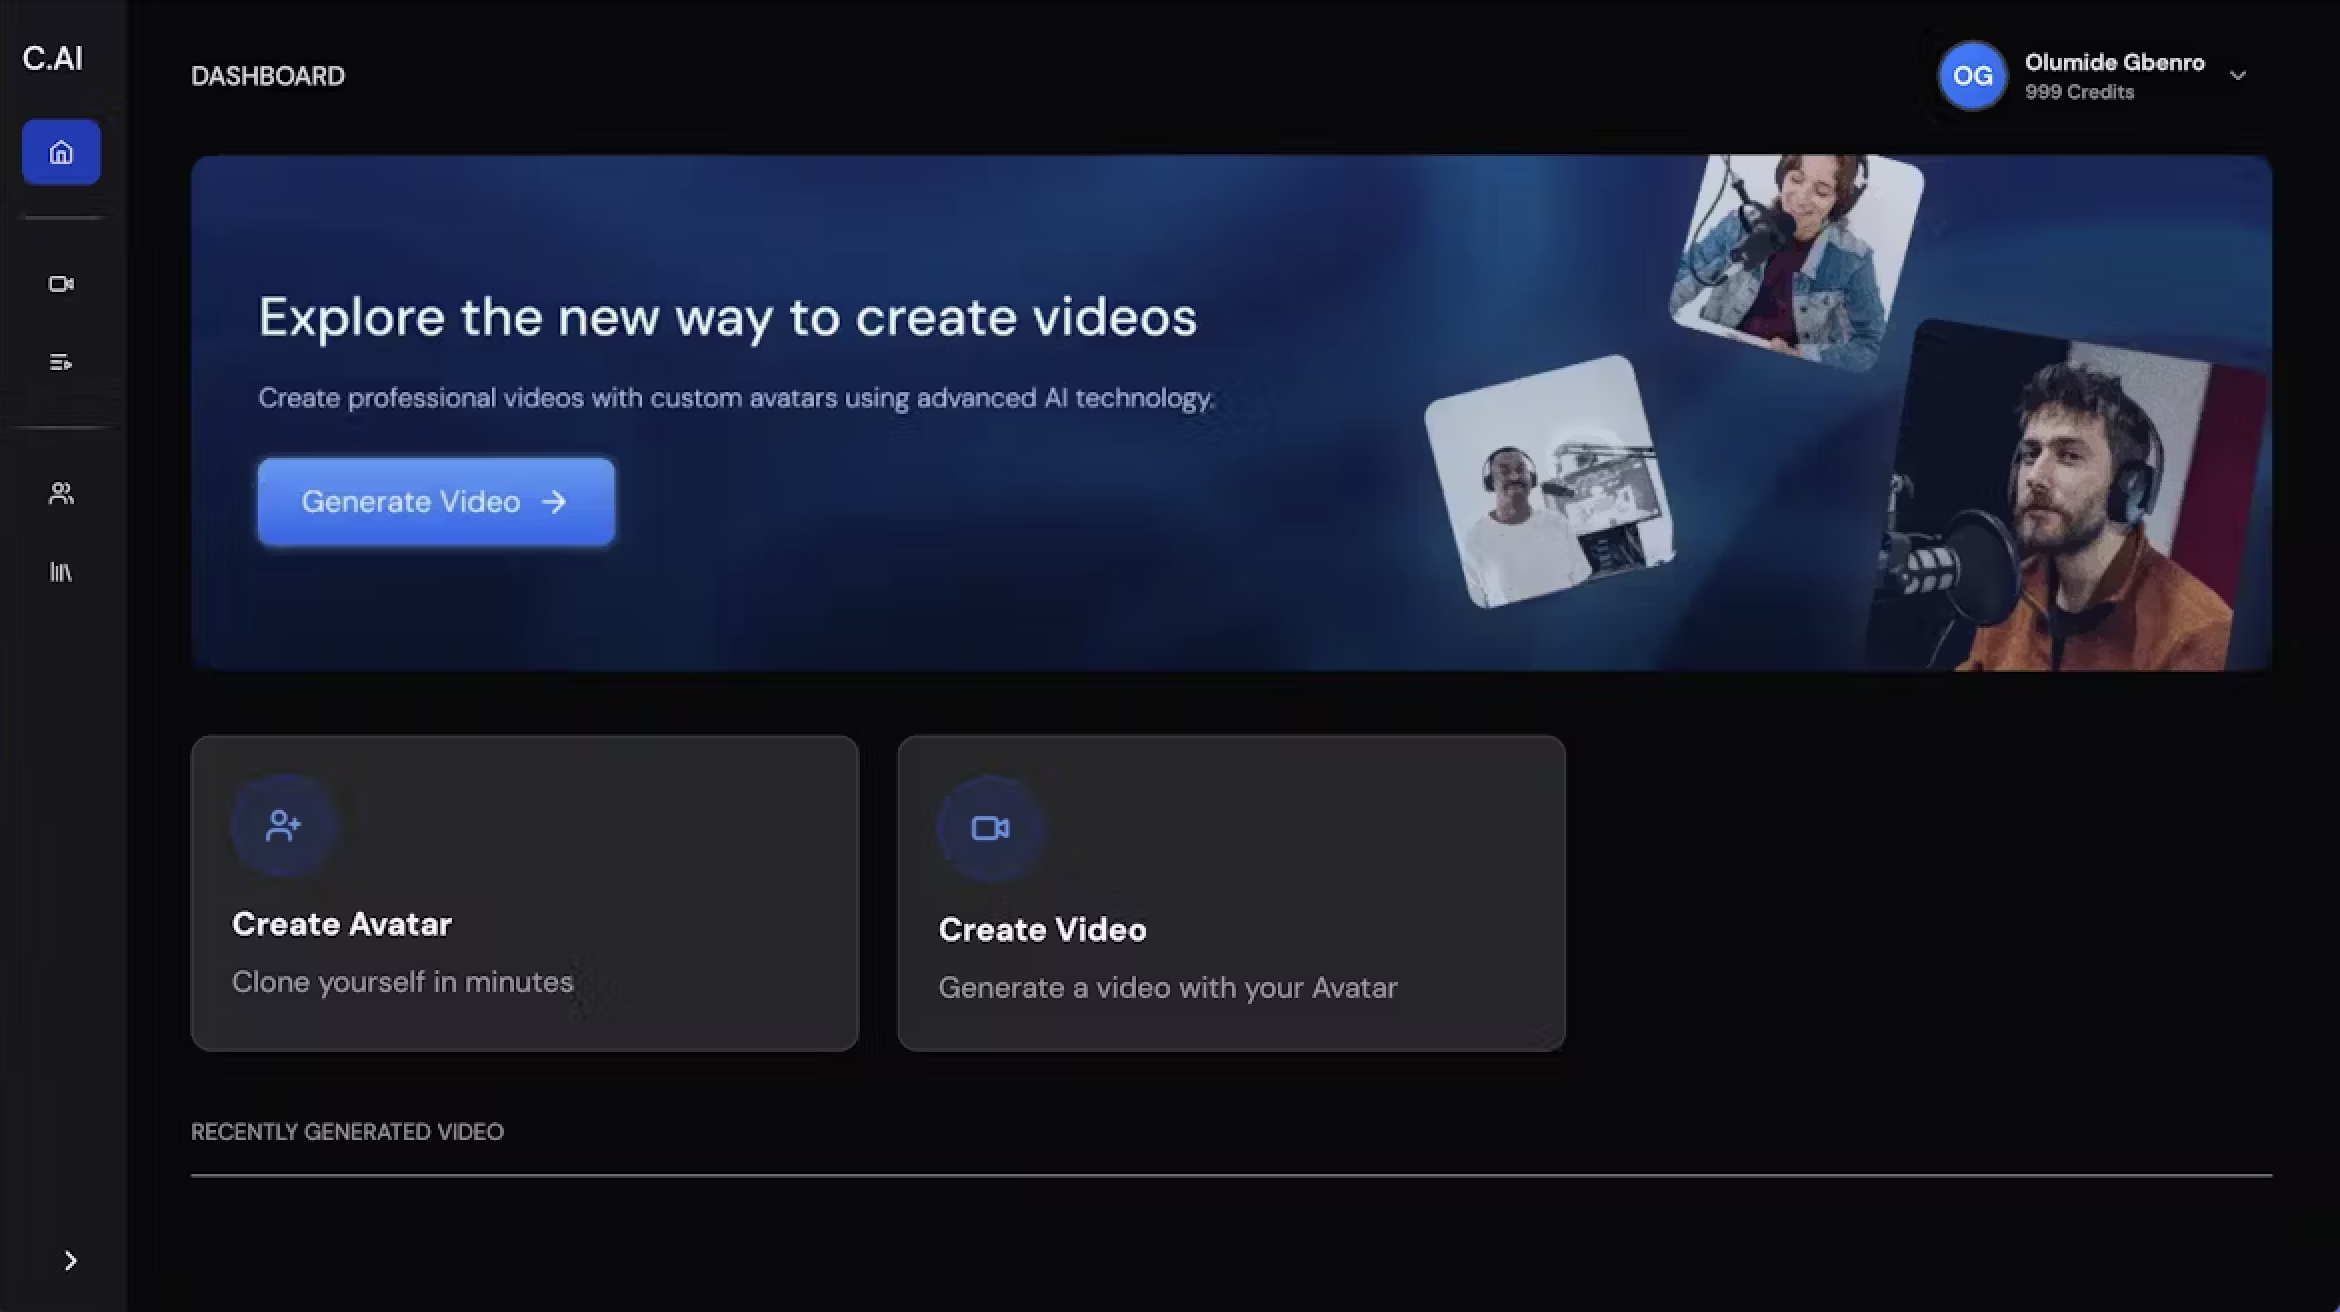
Task: Open the account dropdown next to Olumide Gbenro
Action: coord(2237,76)
